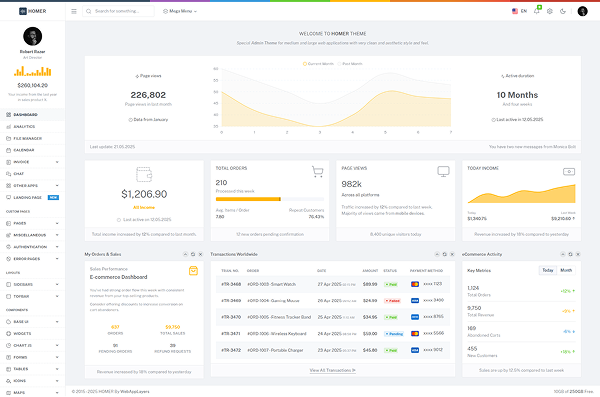This screenshot has height=397, width=600.
Task: Click the Page Views monitor icon
Action: [x=443, y=172]
